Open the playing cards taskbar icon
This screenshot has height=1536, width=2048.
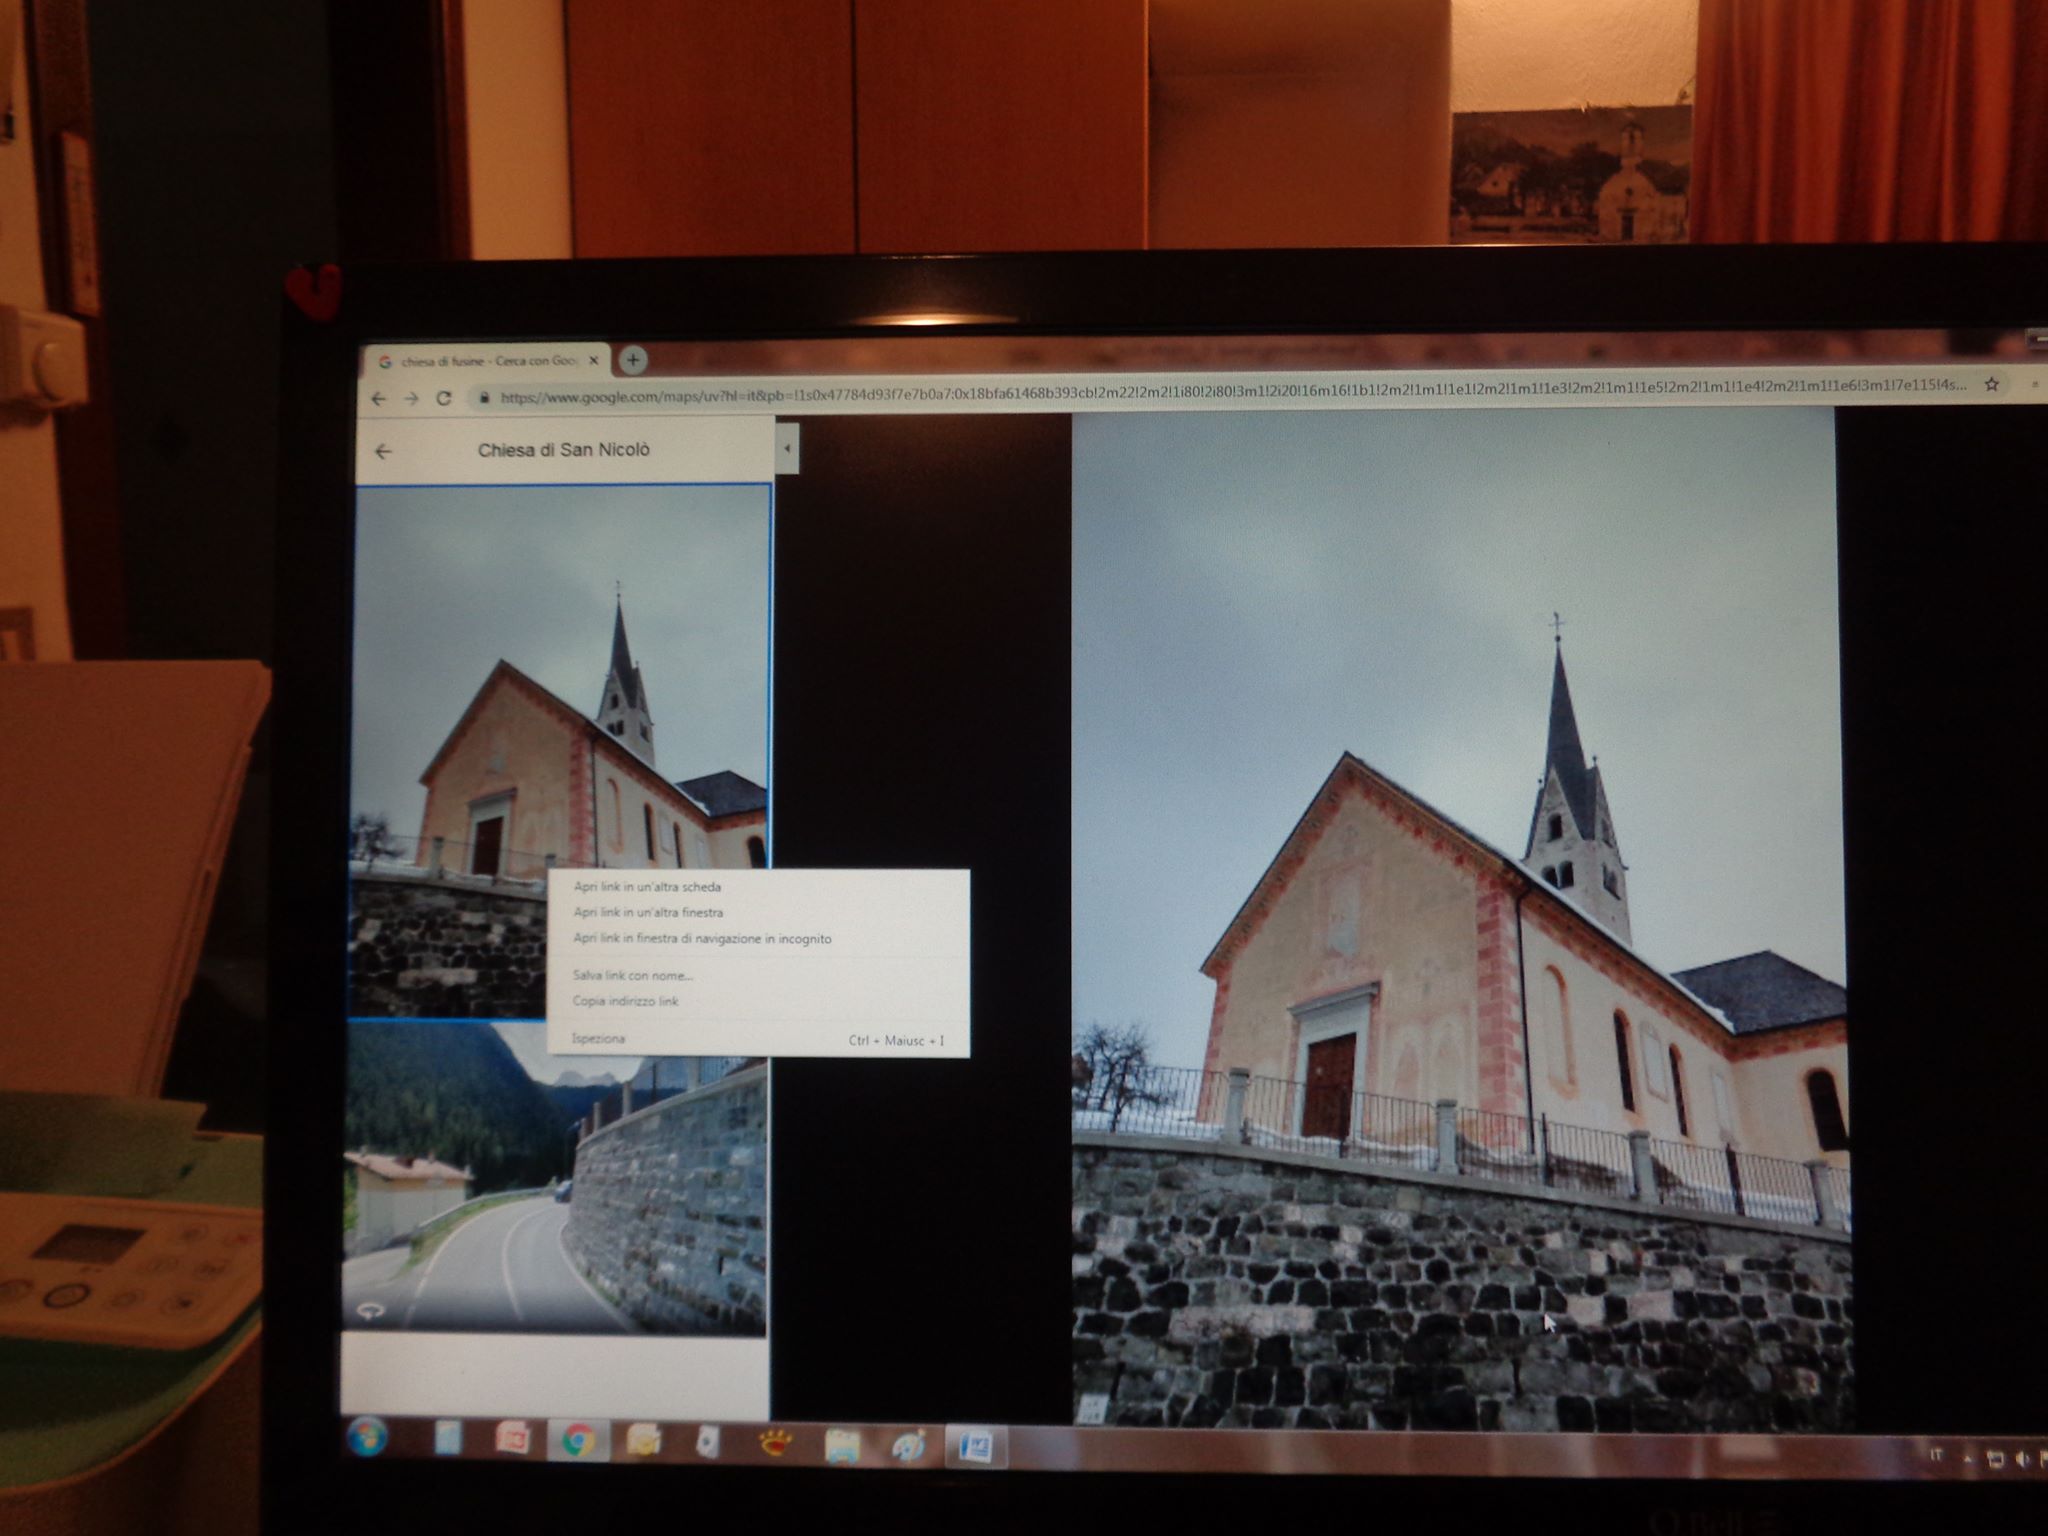point(708,1443)
